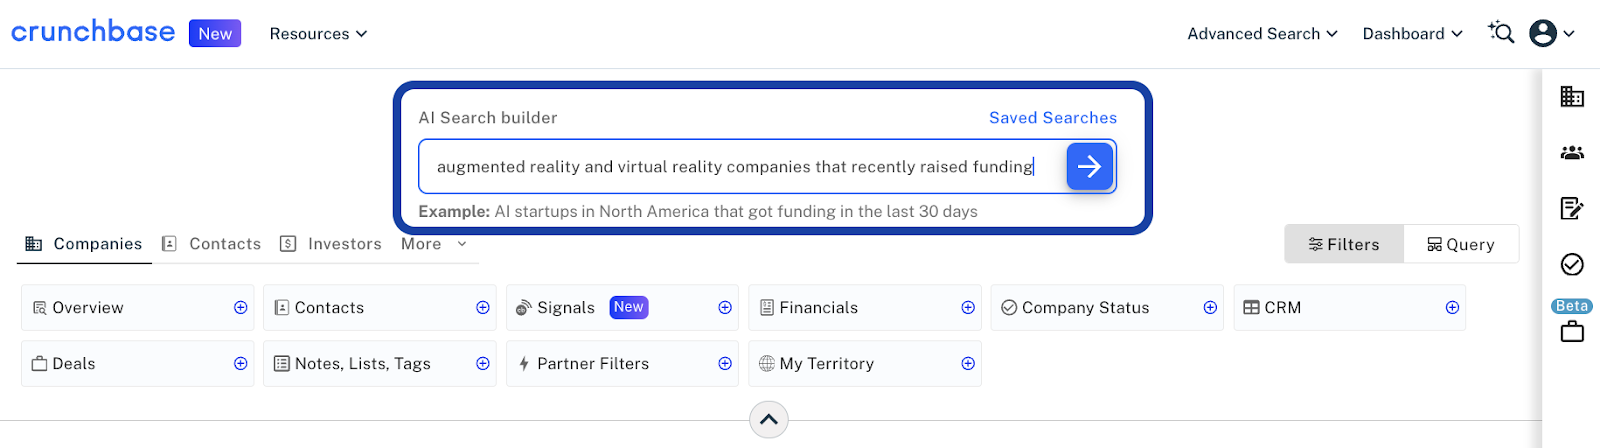1600x448 pixels.
Task: Open the AI sparkle search icon
Action: pos(1501,33)
